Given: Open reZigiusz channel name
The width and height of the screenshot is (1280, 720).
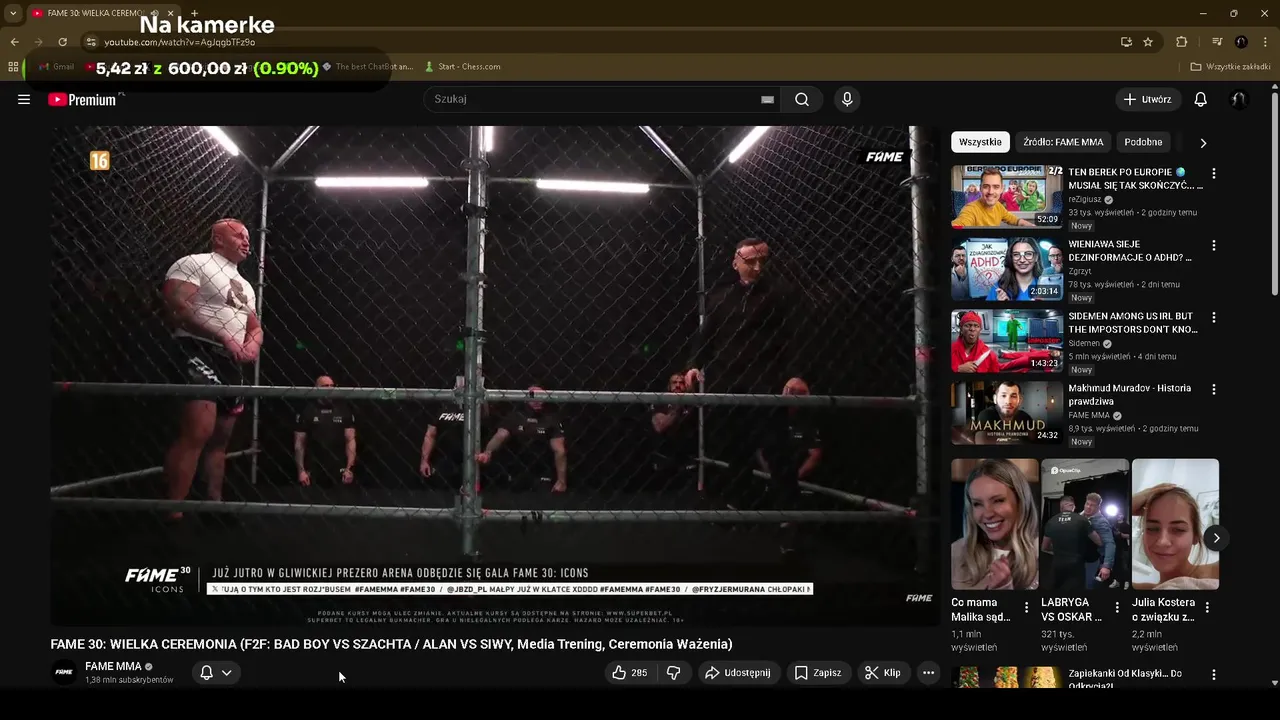Looking at the screenshot, I should pyautogui.click(x=1084, y=199).
